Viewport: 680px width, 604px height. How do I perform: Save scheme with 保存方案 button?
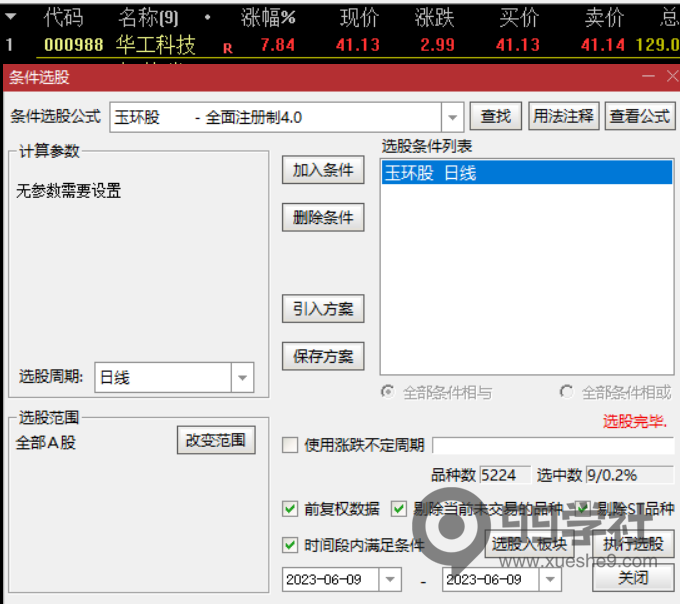323,356
